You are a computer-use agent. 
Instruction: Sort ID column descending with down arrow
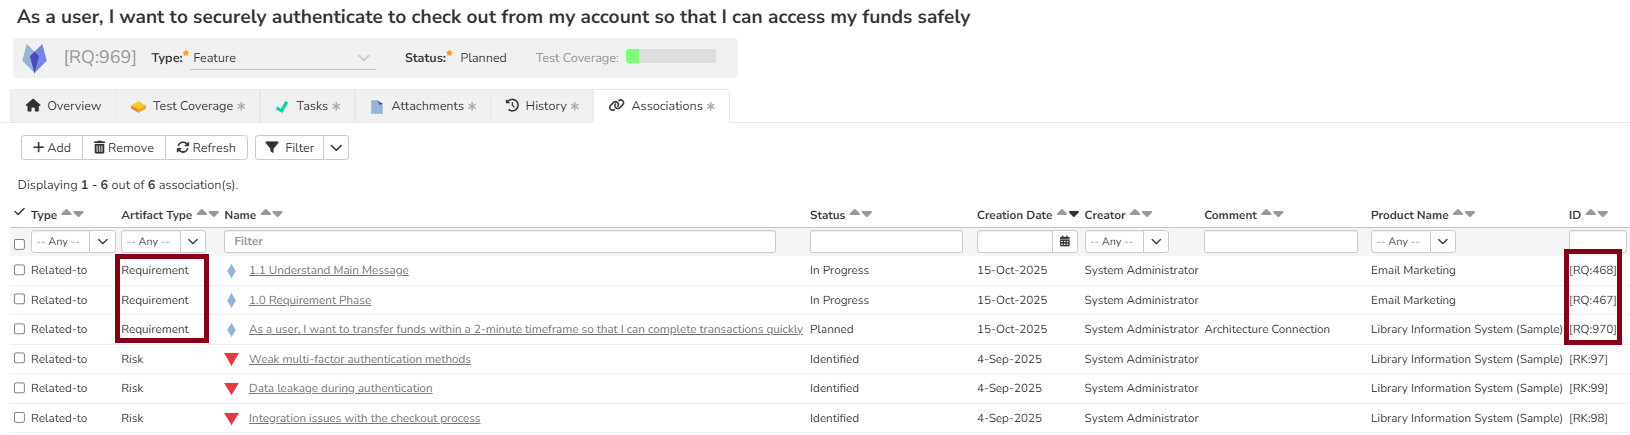tap(1603, 215)
